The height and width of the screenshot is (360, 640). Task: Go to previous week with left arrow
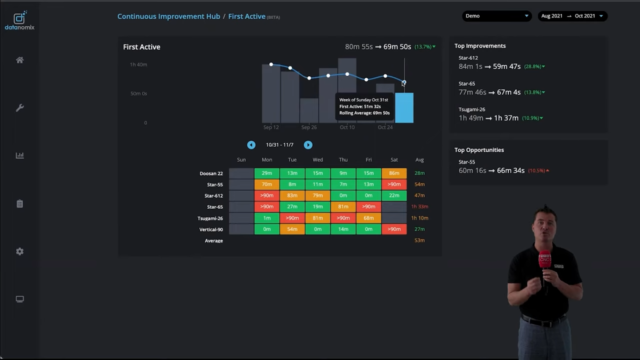click(251, 145)
